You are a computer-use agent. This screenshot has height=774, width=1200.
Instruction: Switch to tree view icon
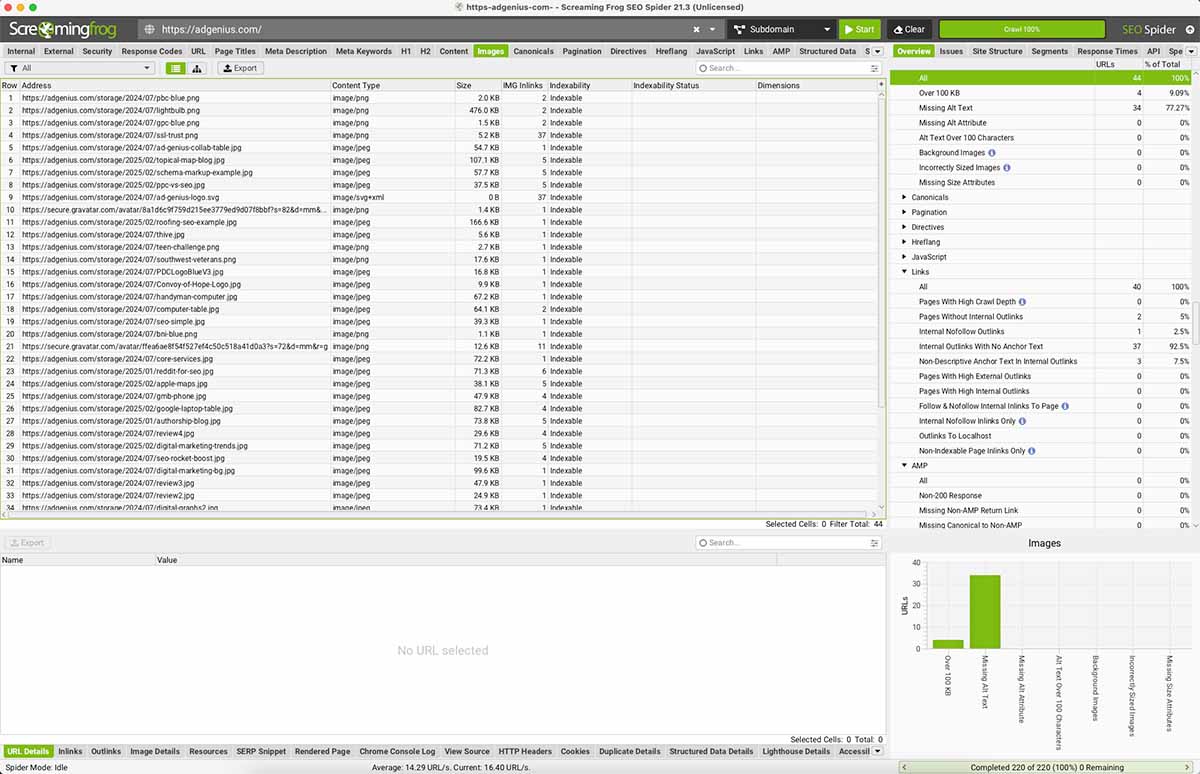click(x=197, y=68)
